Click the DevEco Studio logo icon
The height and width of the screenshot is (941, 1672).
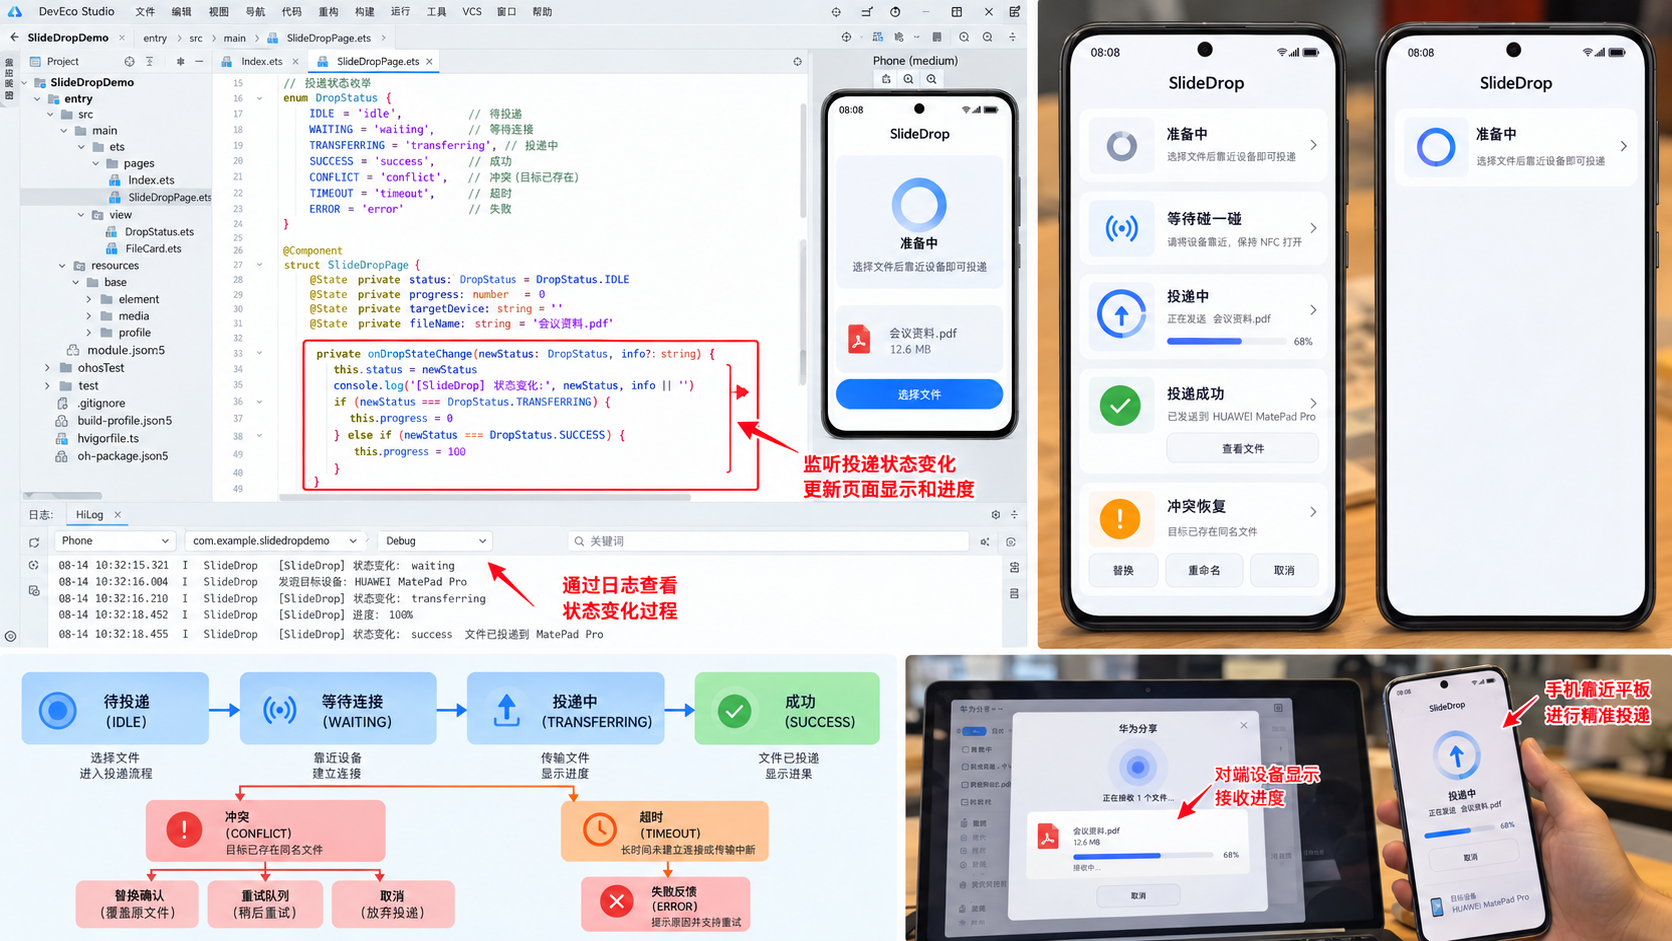14,12
